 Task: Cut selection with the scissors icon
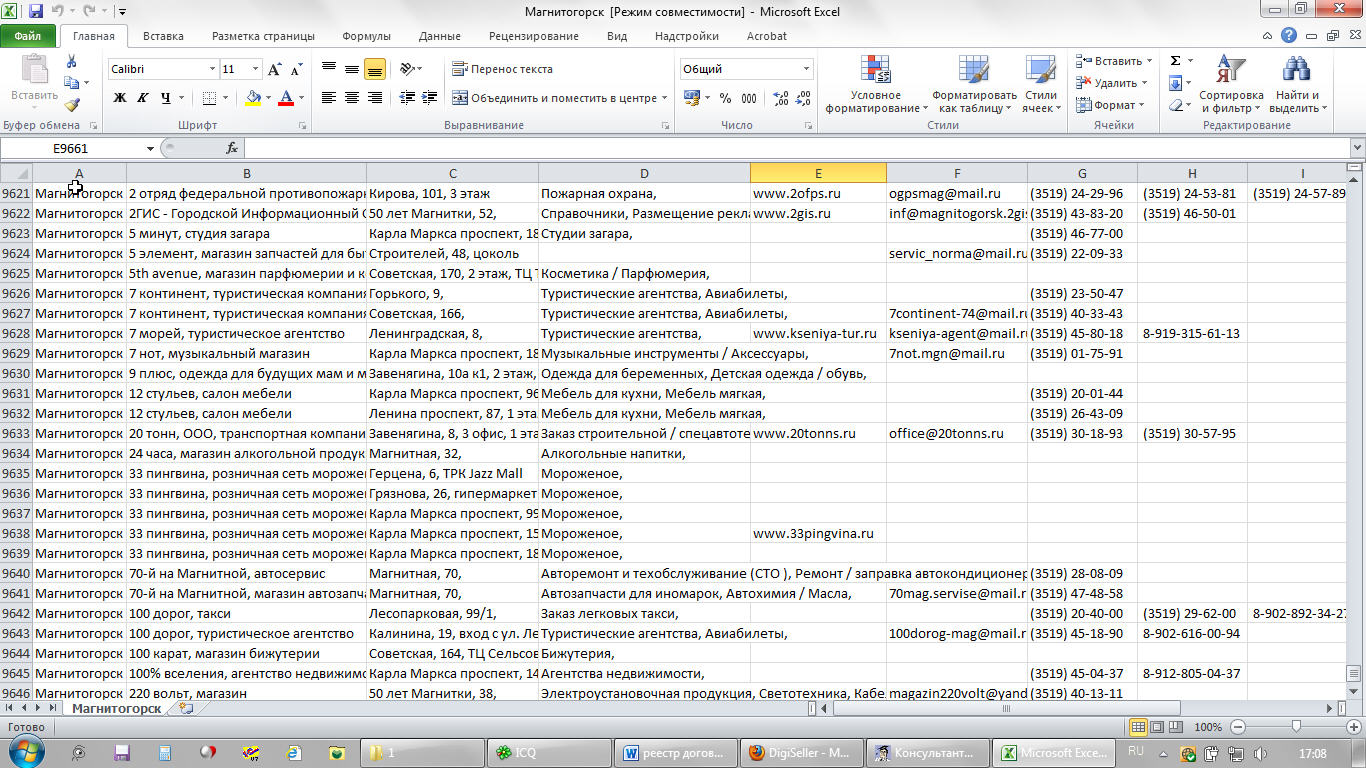pos(71,63)
